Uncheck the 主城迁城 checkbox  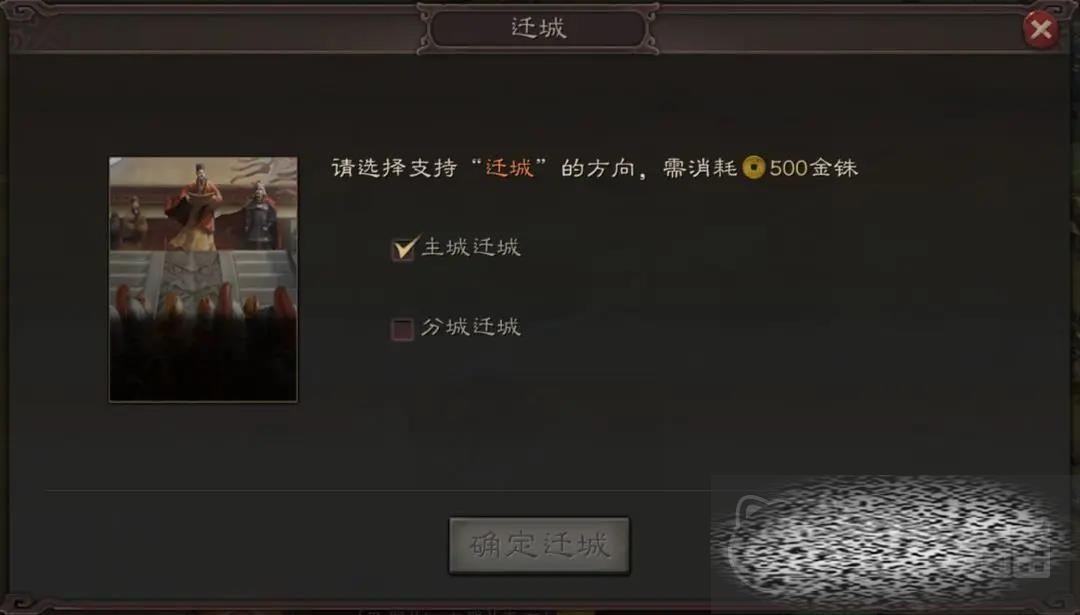404,248
